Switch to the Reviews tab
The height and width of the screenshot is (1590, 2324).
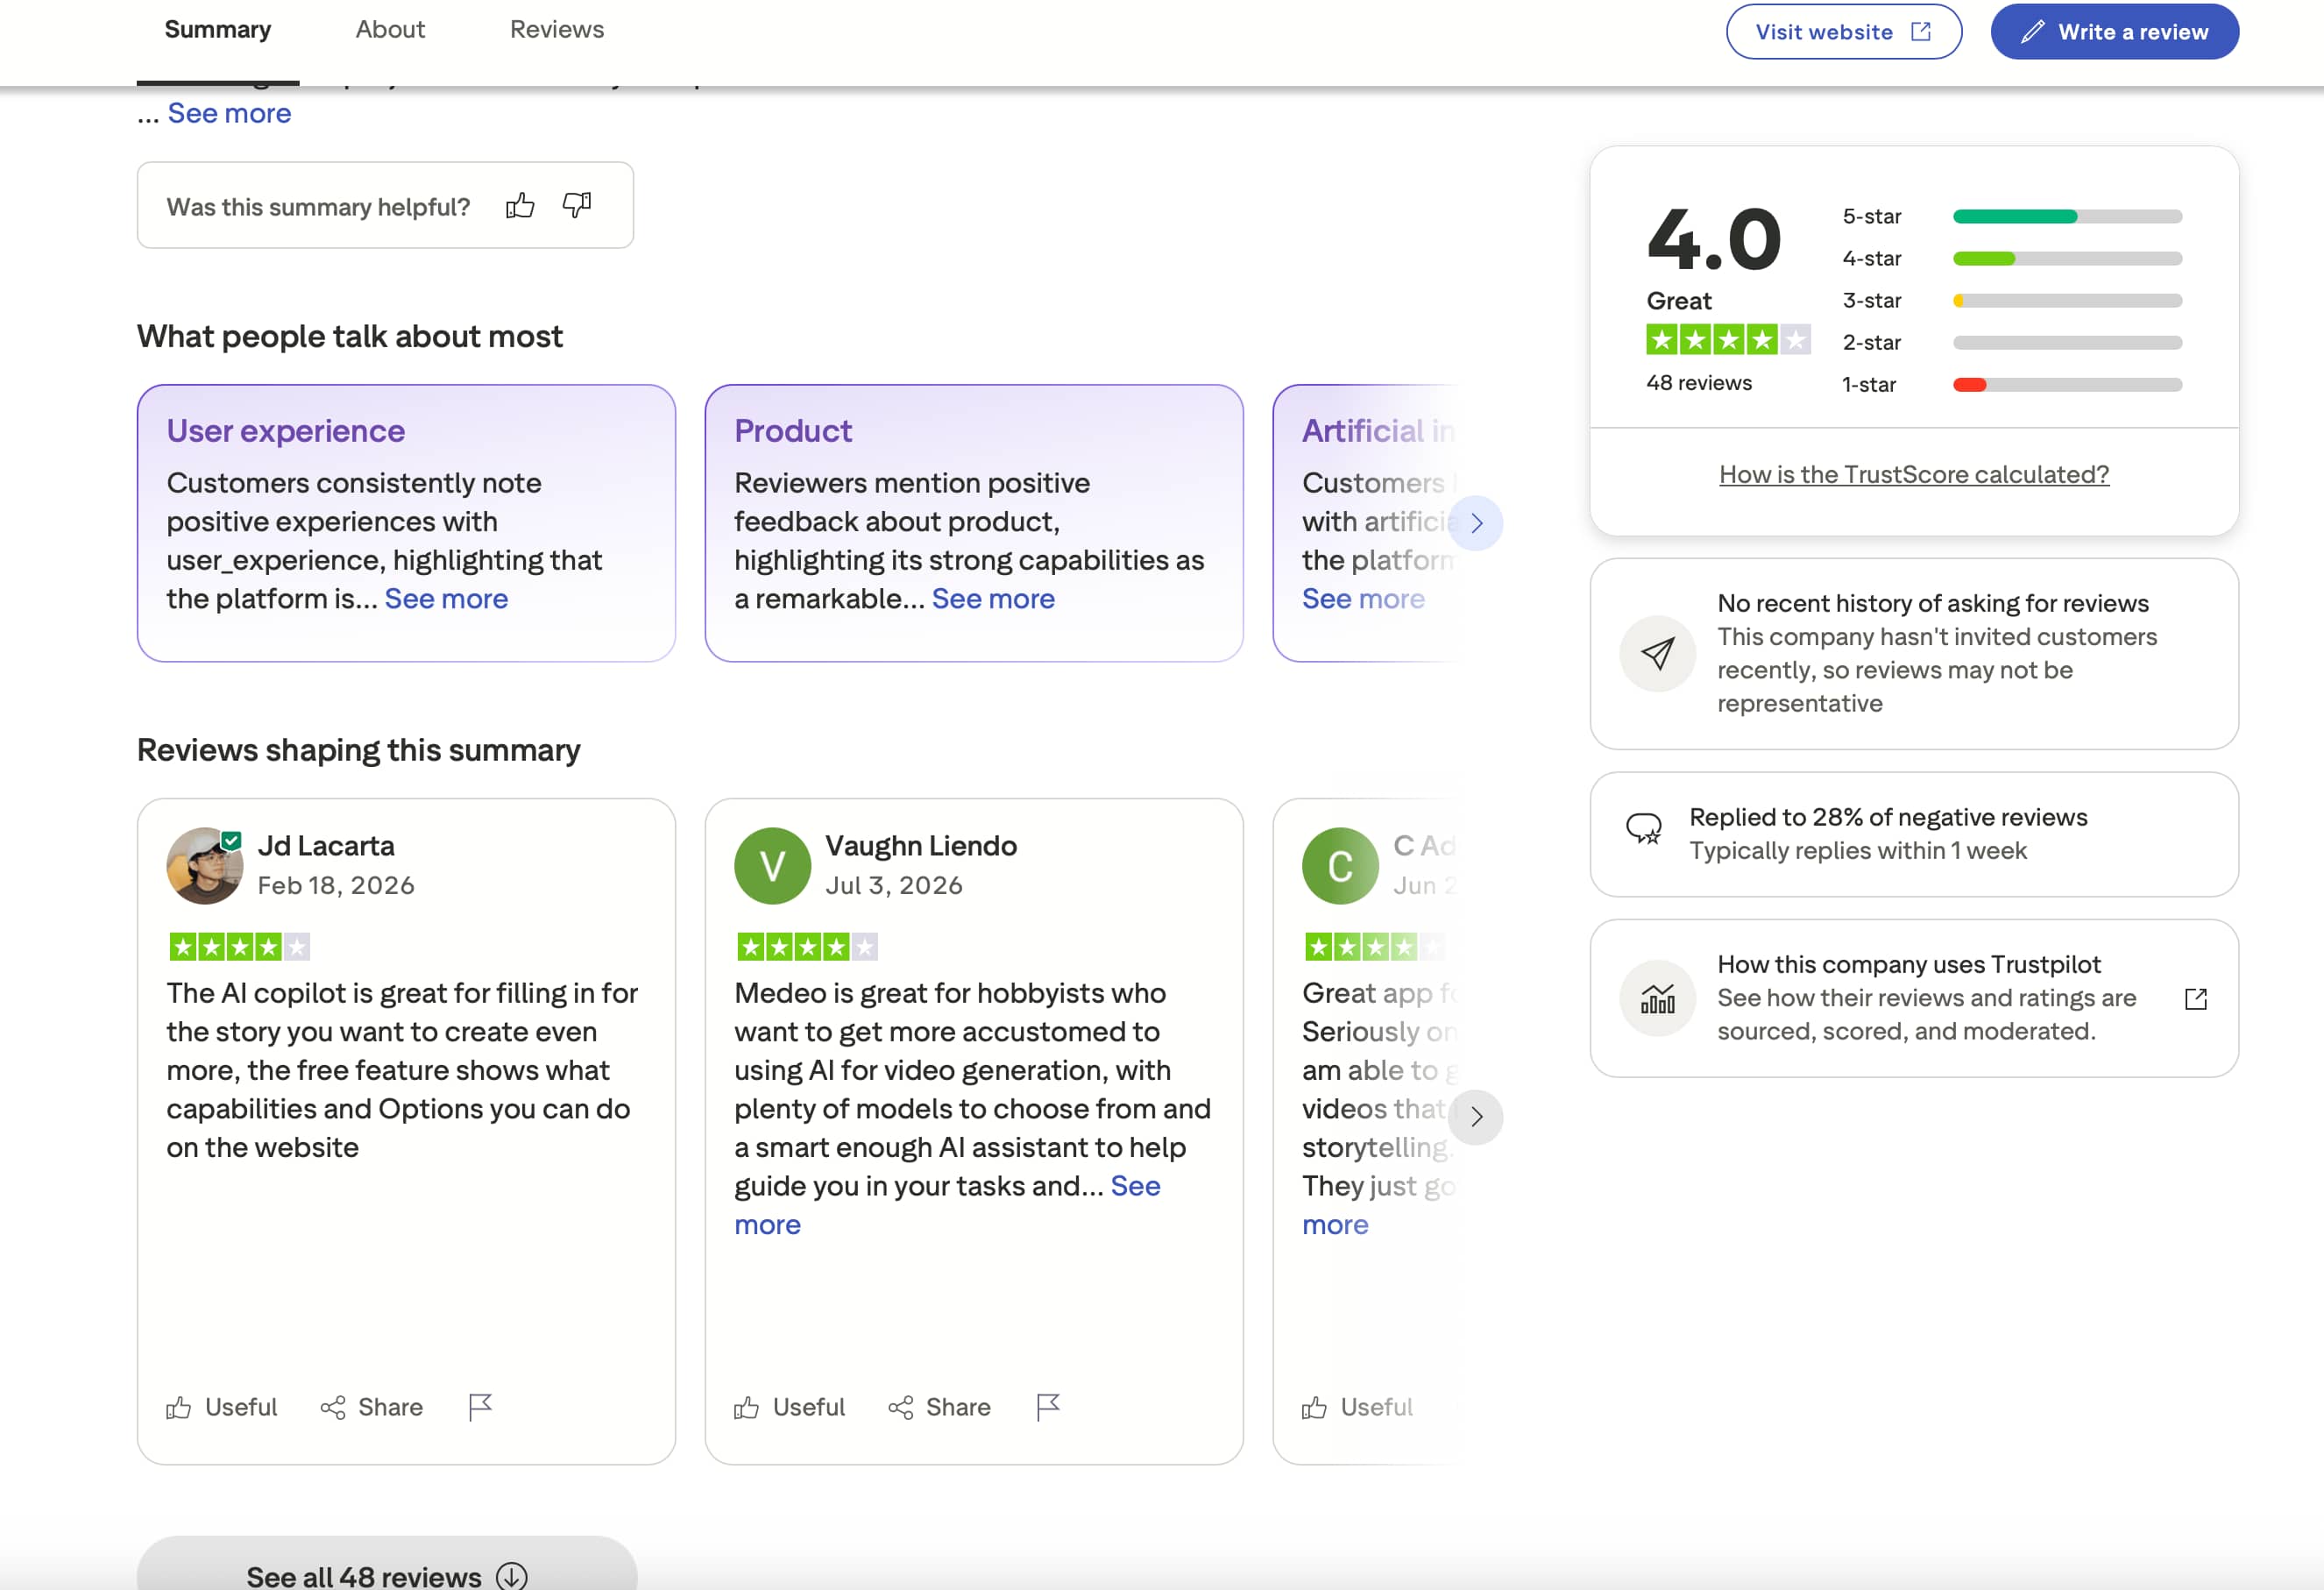[x=557, y=30]
